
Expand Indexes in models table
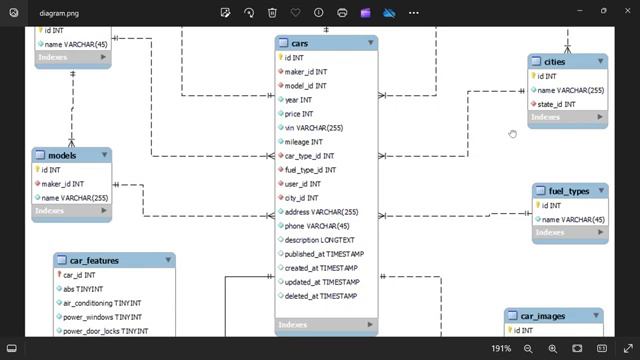pos(104,210)
